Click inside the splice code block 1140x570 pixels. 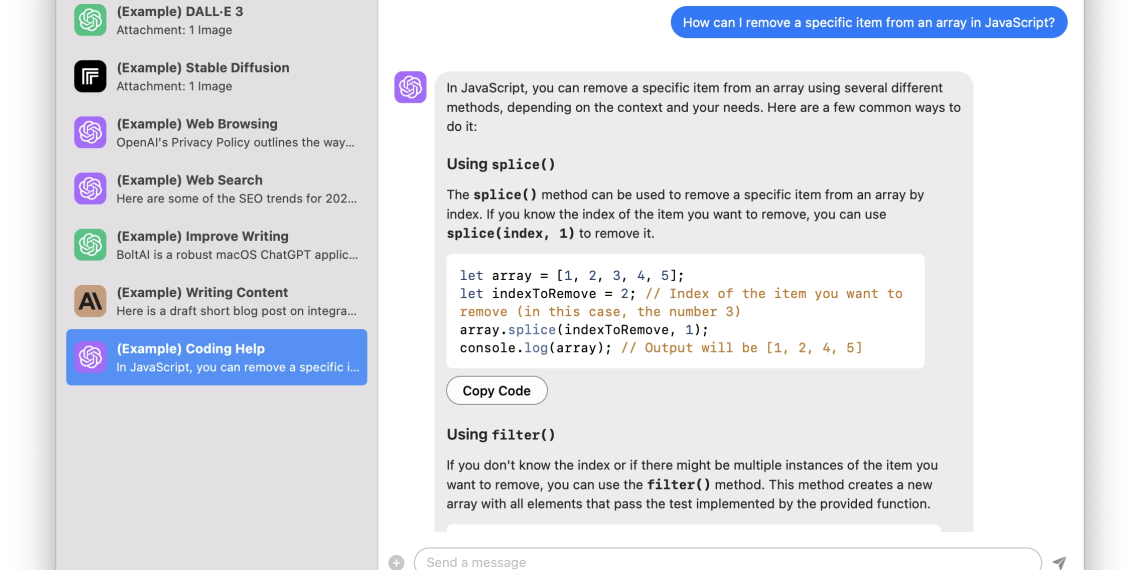pyautogui.click(x=685, y=311)
